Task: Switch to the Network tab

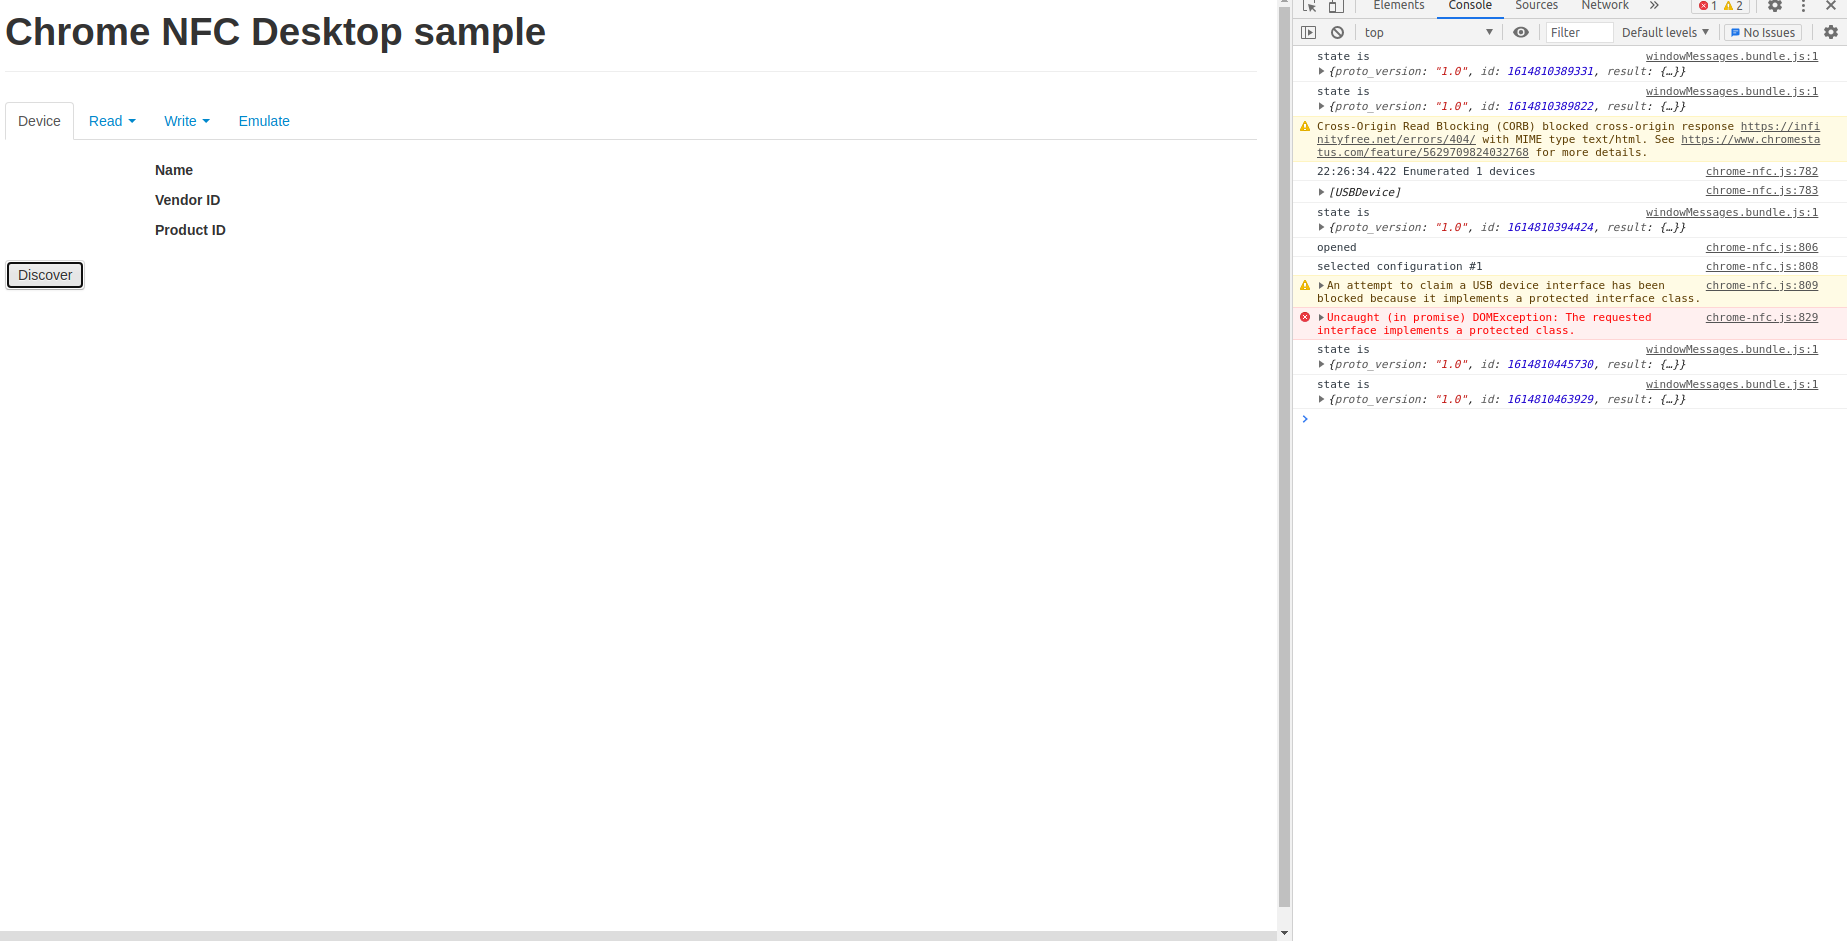Action: click(1605, 6)
